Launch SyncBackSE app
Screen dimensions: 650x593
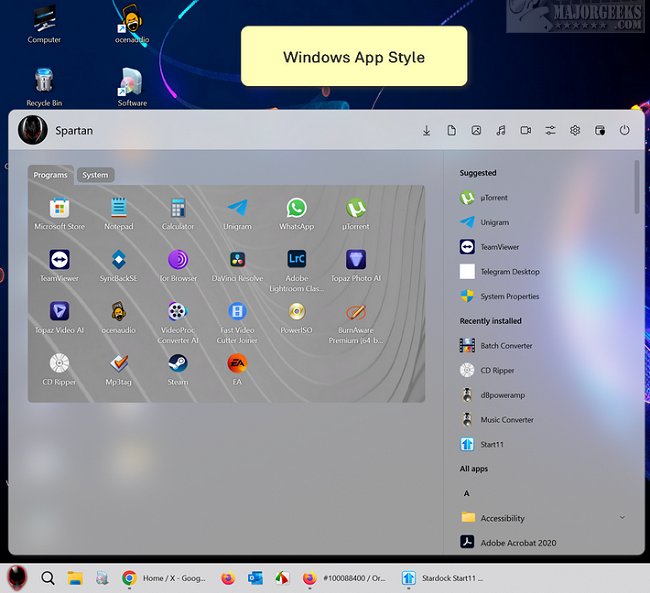[x=119, y=266]
